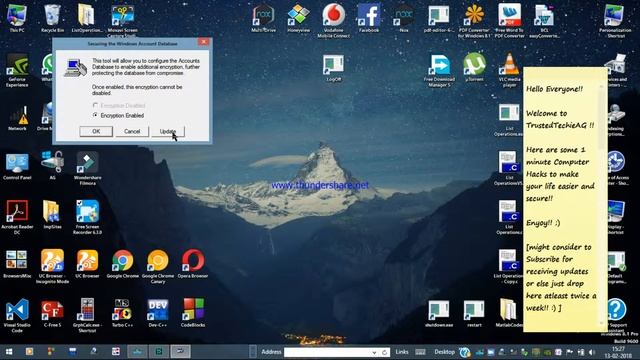Open UC Browser Incognito Mode icon
Viewport: 640px width, 360px height.
(52, 267)
